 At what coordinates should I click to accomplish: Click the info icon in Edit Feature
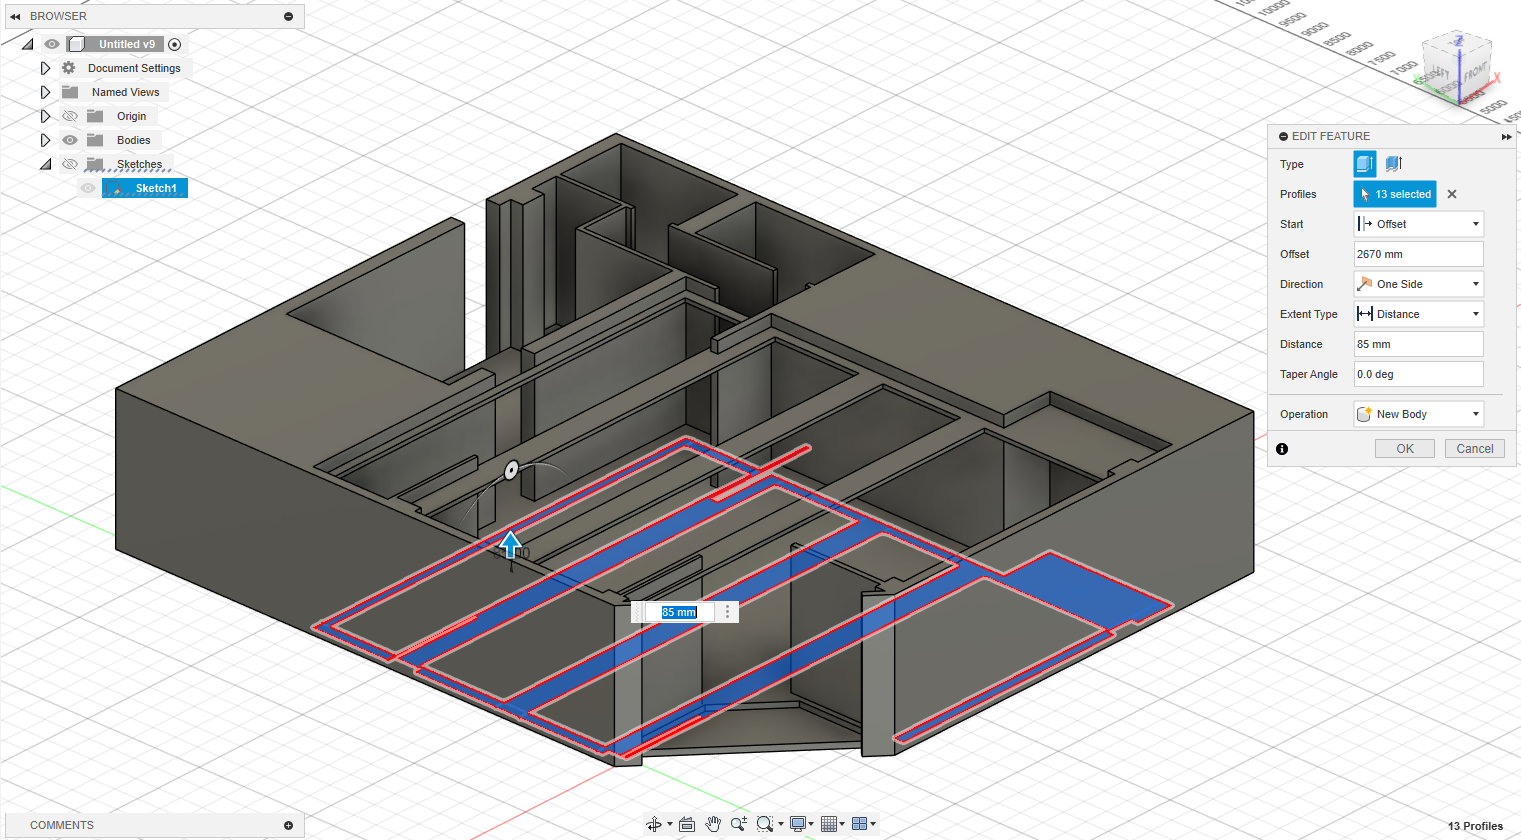click(x=1282, y=449)
